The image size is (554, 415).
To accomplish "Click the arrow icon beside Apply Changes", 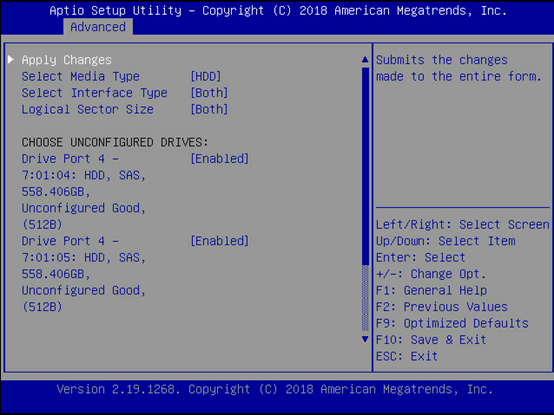I will pos(11,59).
